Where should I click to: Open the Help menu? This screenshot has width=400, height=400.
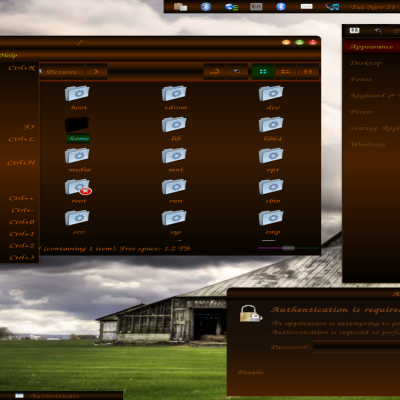click(8, 55)
